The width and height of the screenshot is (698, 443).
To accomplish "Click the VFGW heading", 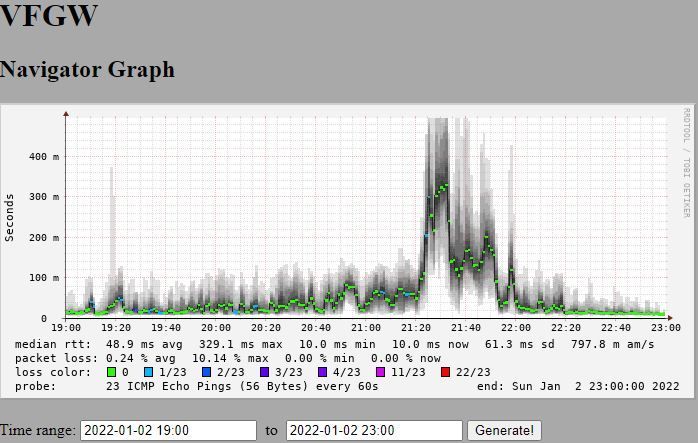I will [48, 15].
